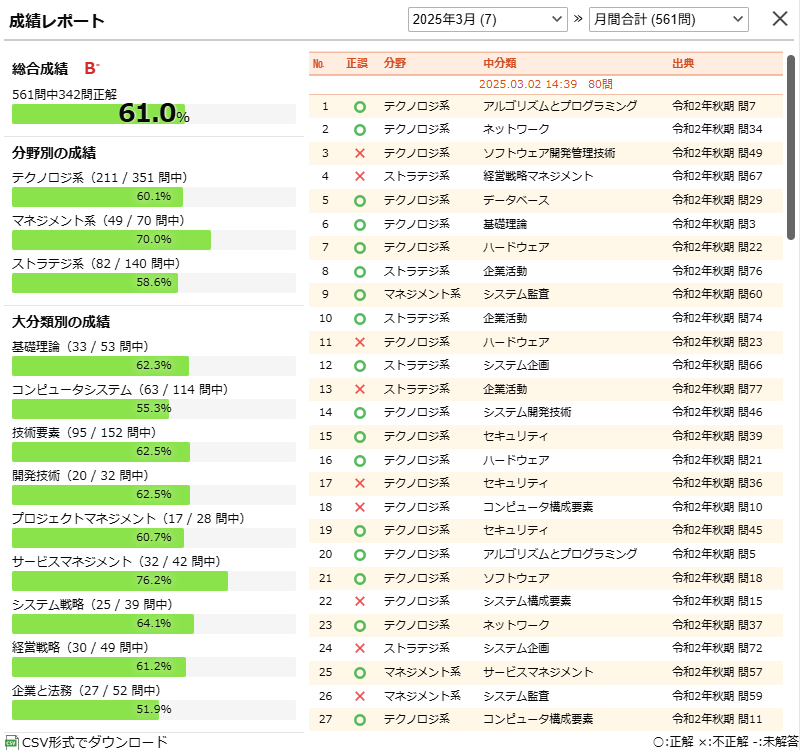Screen dimensions: 800x750
Task: Download report via CSV形式でダウンロード link
Action: coord(95,742)
